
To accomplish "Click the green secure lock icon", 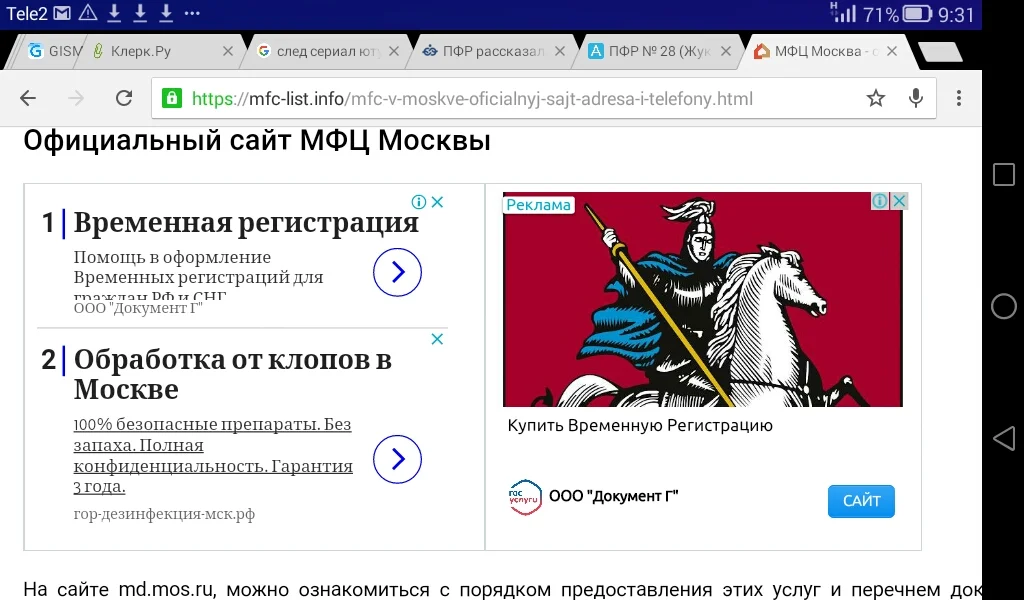I will (172, 99).
